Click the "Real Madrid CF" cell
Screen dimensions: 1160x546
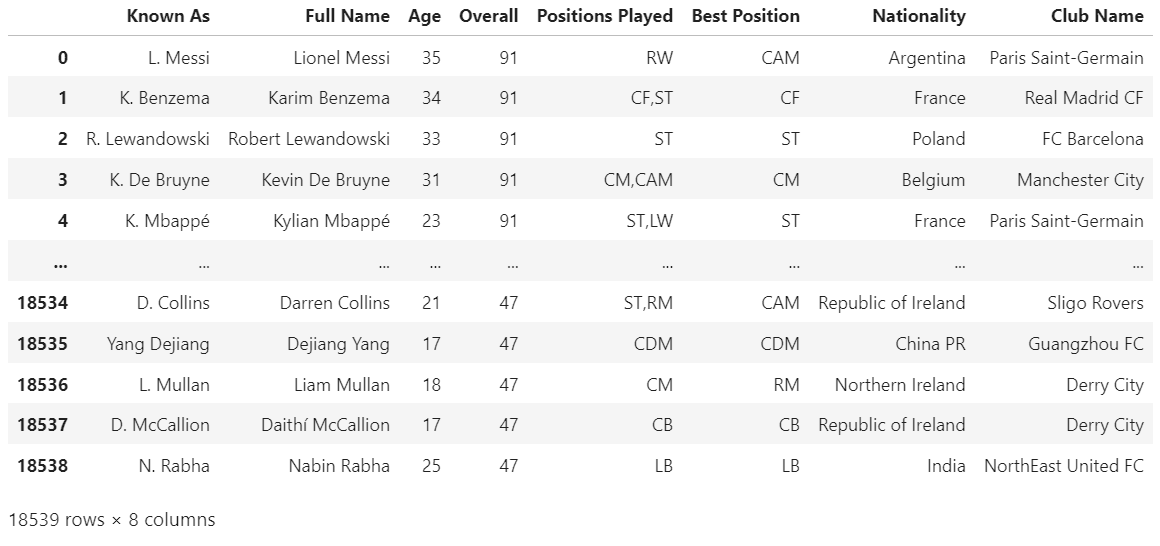click(1083, 98)
